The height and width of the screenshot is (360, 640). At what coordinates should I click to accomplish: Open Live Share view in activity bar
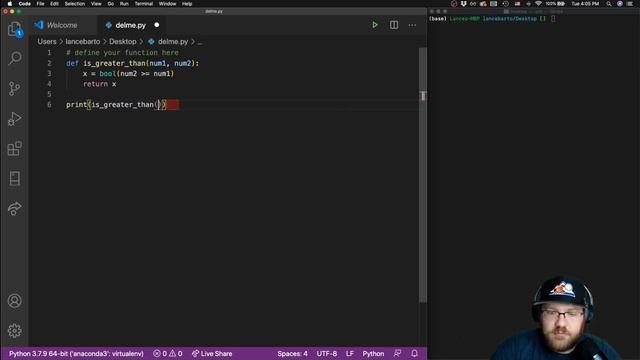(x=15, y=209)
